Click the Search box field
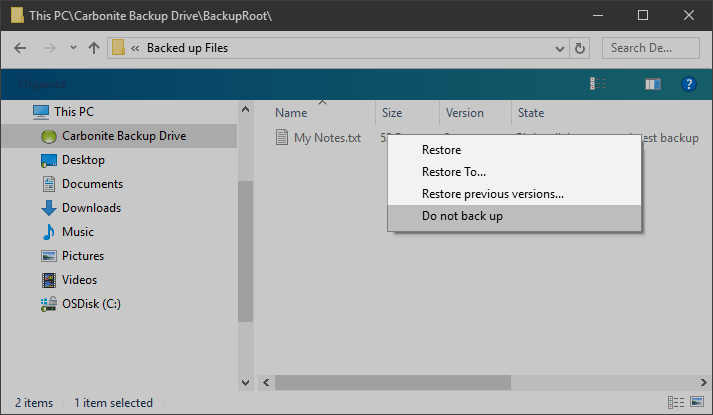 [650, 47]
